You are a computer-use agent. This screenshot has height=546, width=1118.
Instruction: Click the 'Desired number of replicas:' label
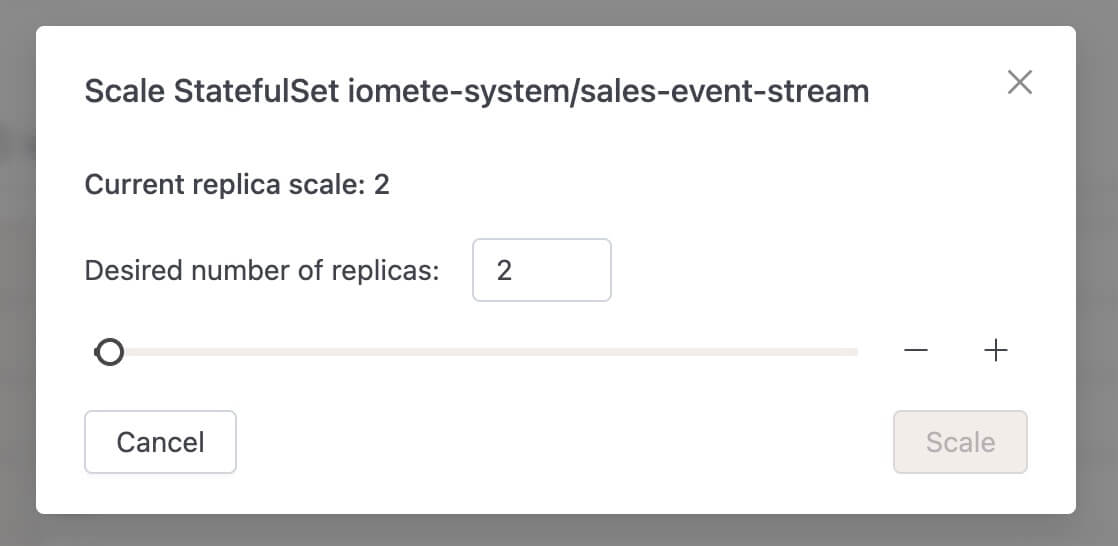(262, 271)
